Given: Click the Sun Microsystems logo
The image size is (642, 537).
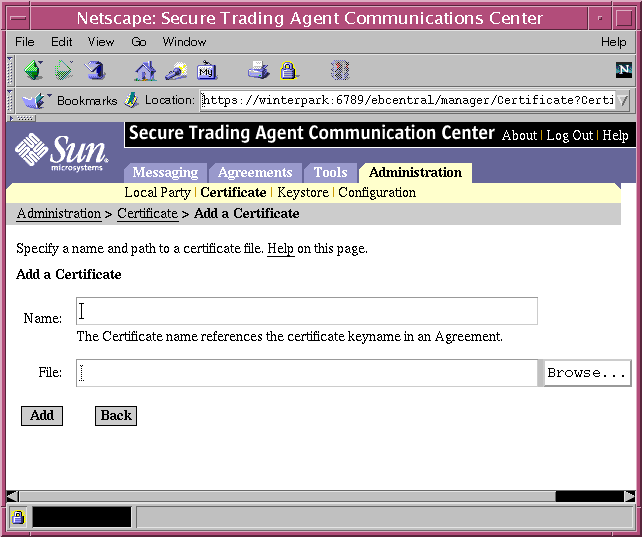Looking at the screenshot, I should coord(61,151).
